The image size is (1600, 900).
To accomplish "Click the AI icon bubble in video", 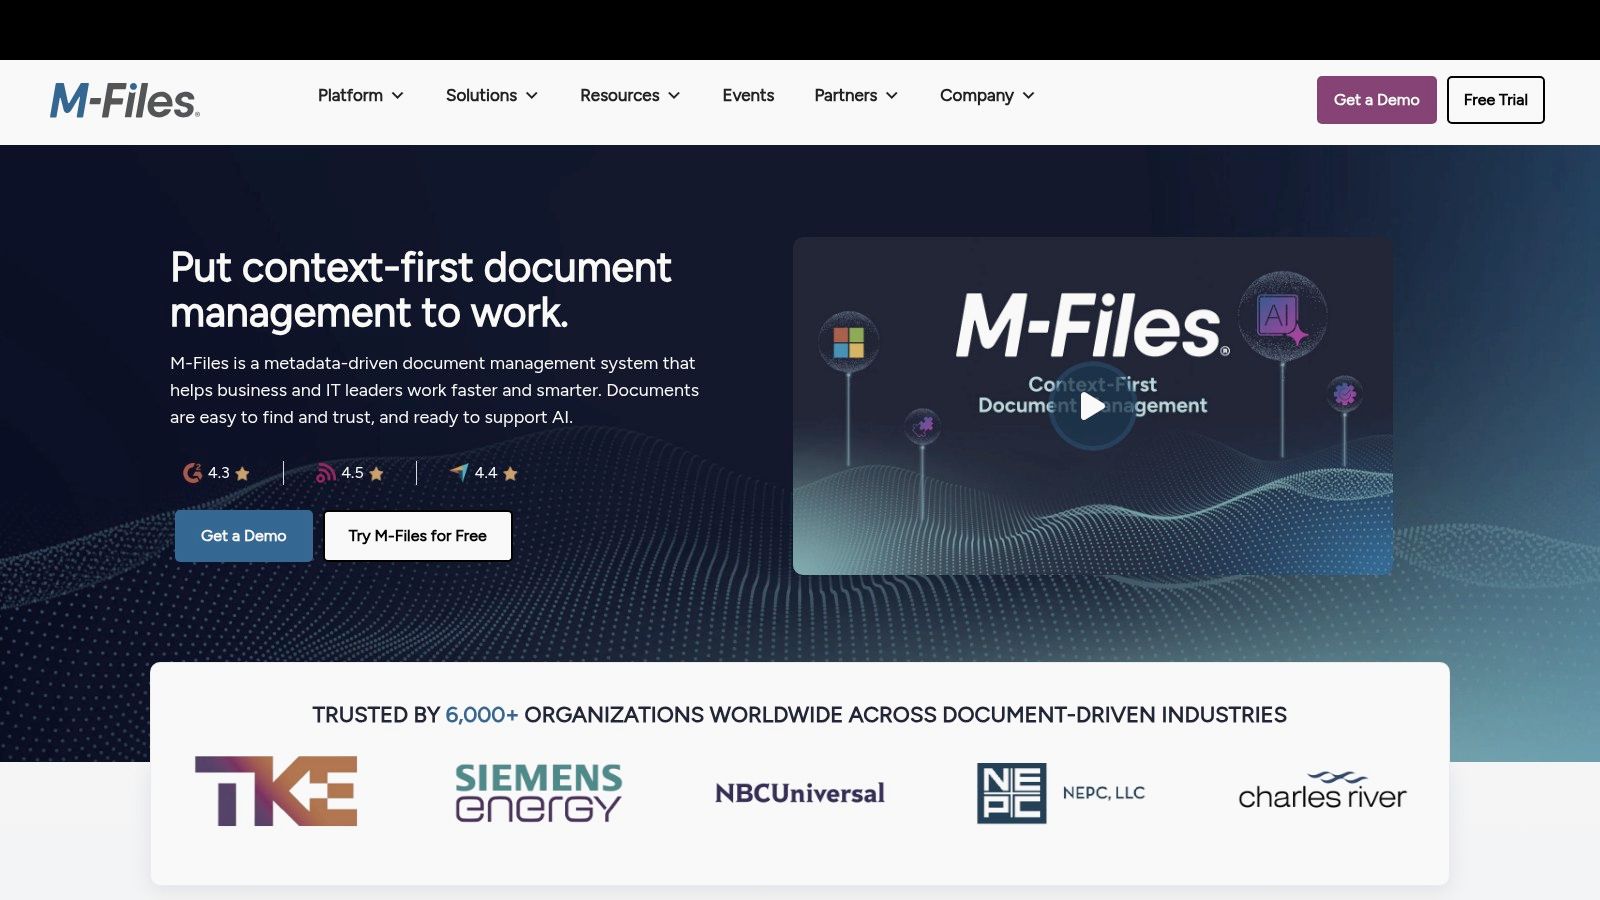I will click(x=1282, y=317).
